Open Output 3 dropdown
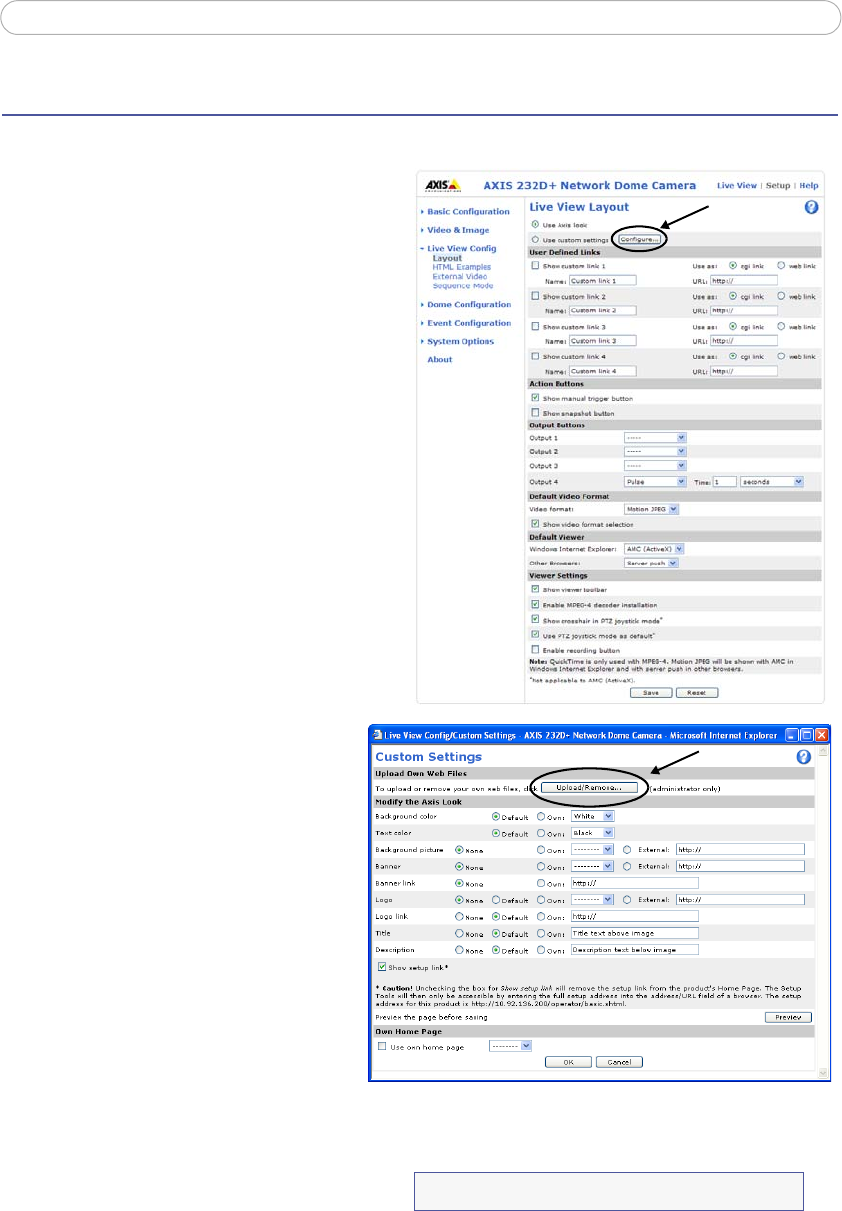The height and width of the screenshot is (1211, 842). coord(655,465)
